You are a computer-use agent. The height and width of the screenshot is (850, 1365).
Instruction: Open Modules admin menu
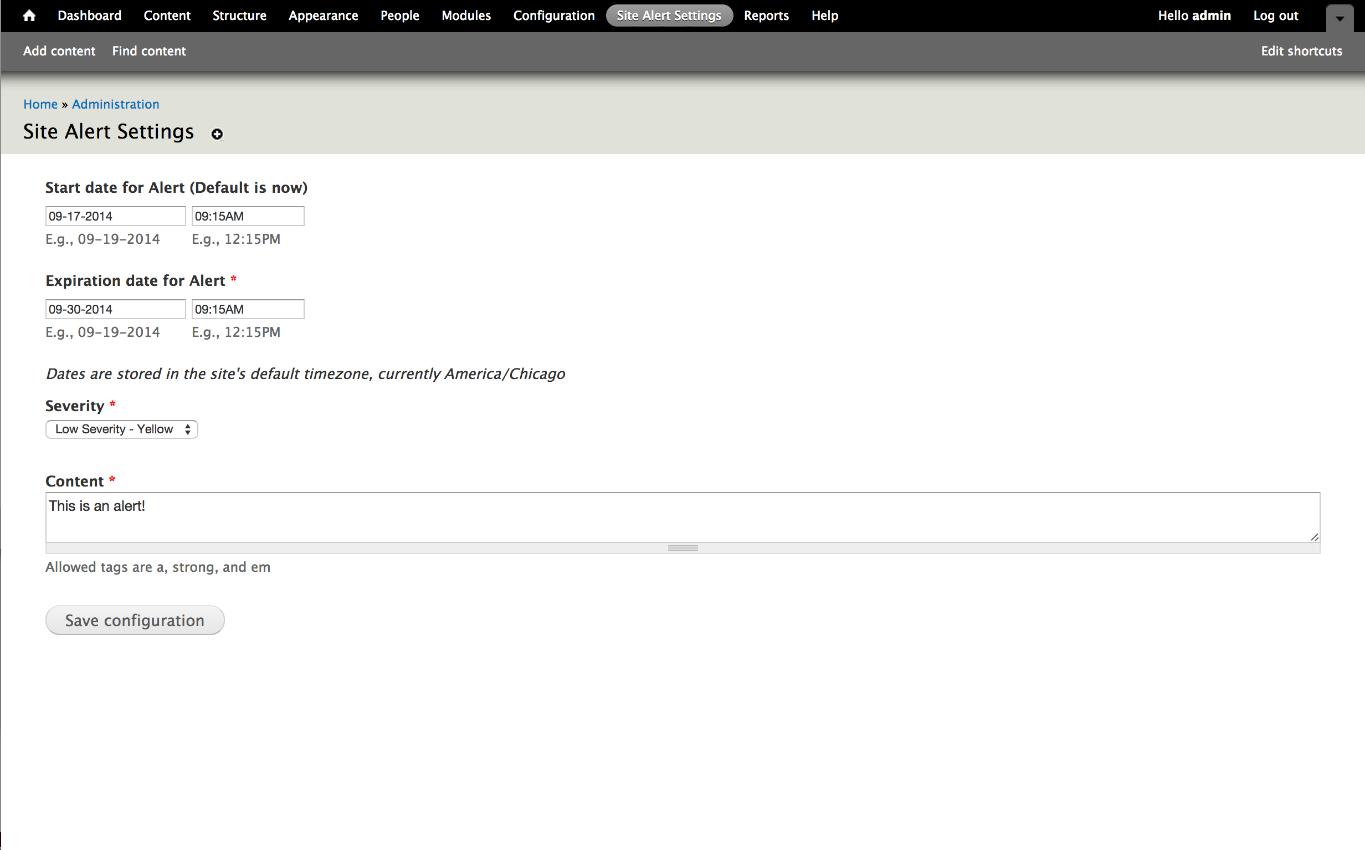point(466,16)
